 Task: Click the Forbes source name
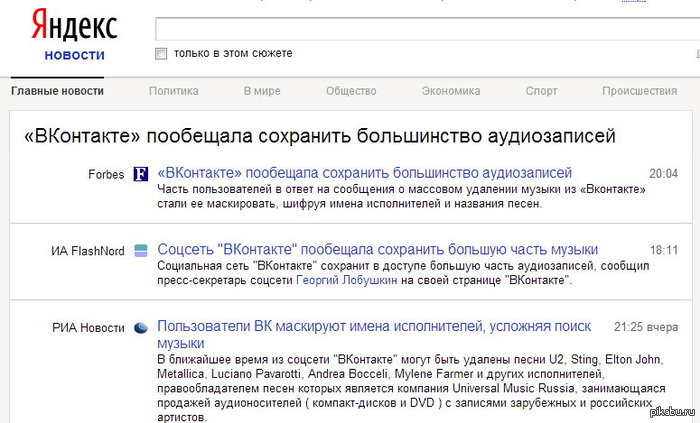click(x=105, y=174)
